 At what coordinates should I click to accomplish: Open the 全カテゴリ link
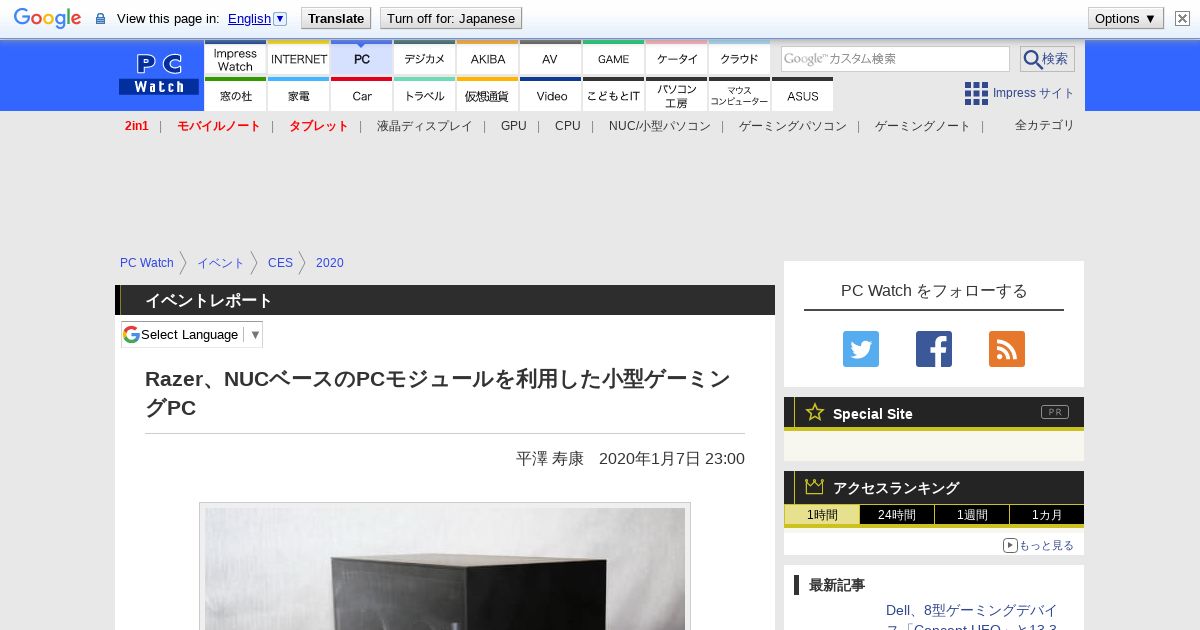pyautogui.click(x=1045, y=125)
